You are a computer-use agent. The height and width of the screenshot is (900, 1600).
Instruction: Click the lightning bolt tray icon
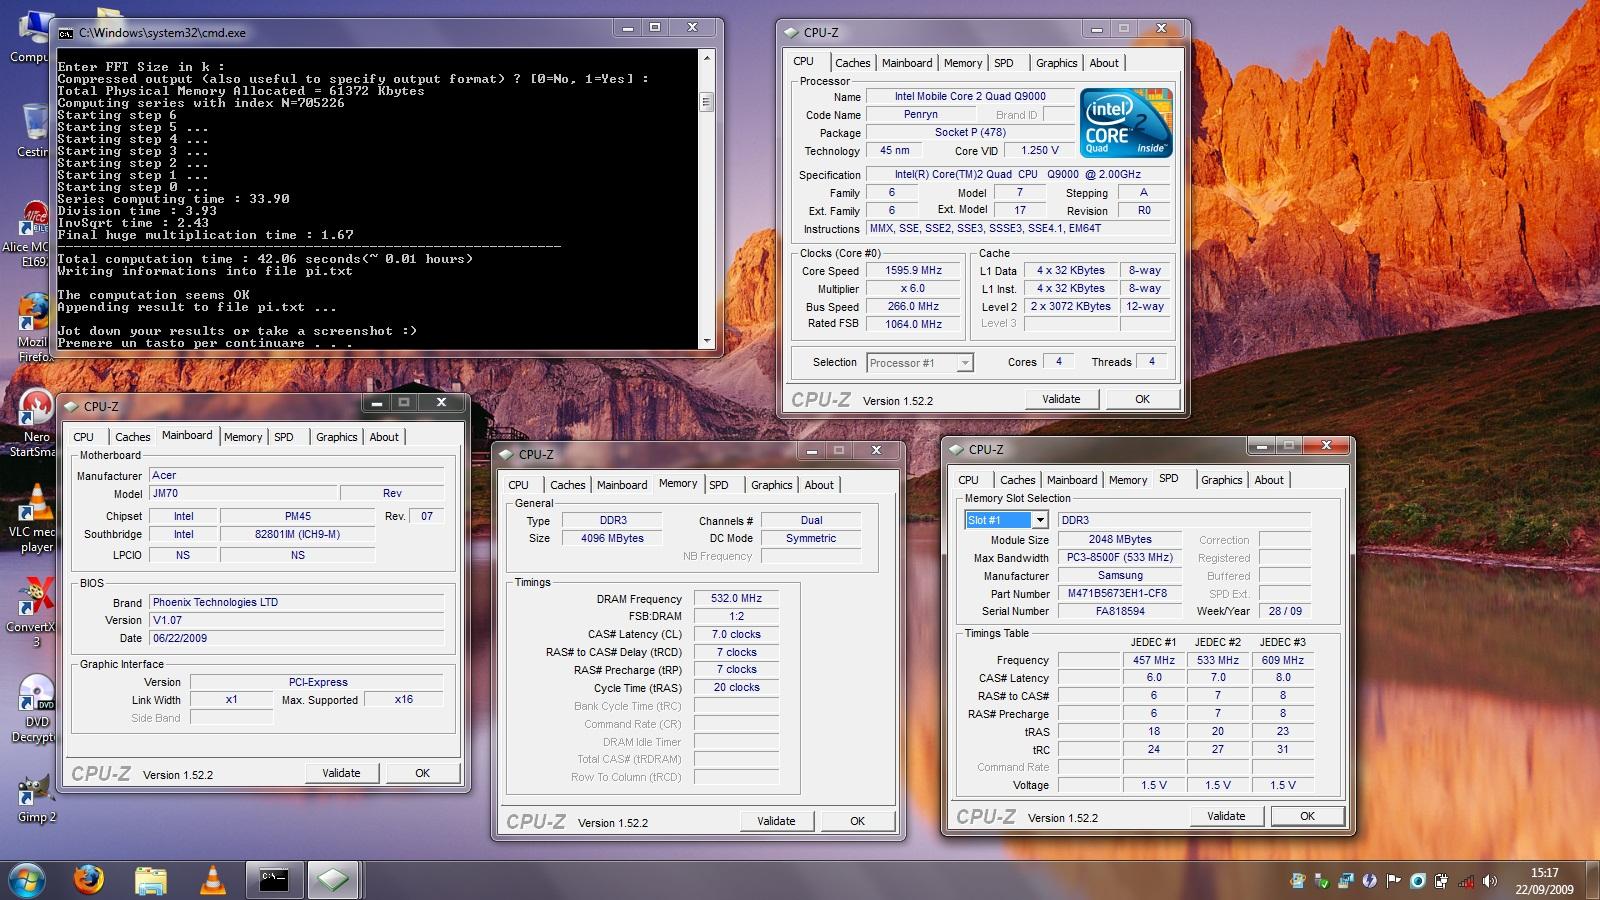1369,880
